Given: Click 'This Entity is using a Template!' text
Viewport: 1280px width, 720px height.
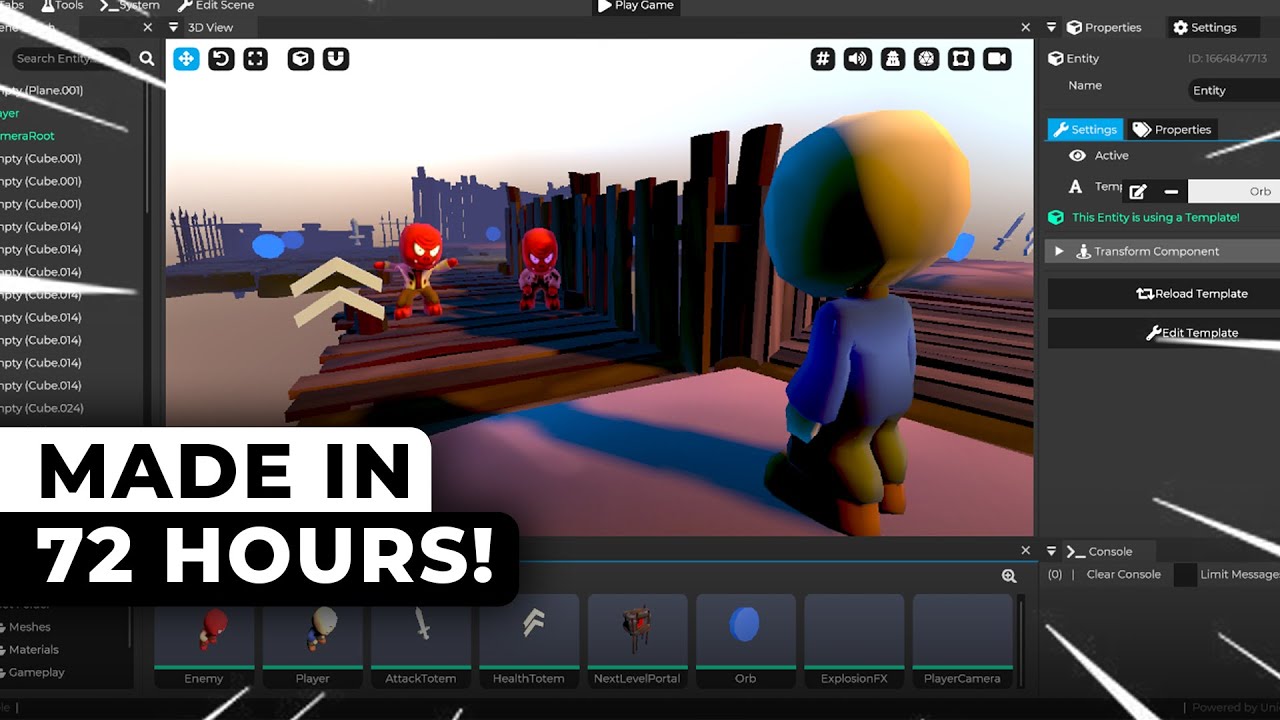Looking at the screenshot, I should (1155, 217).
